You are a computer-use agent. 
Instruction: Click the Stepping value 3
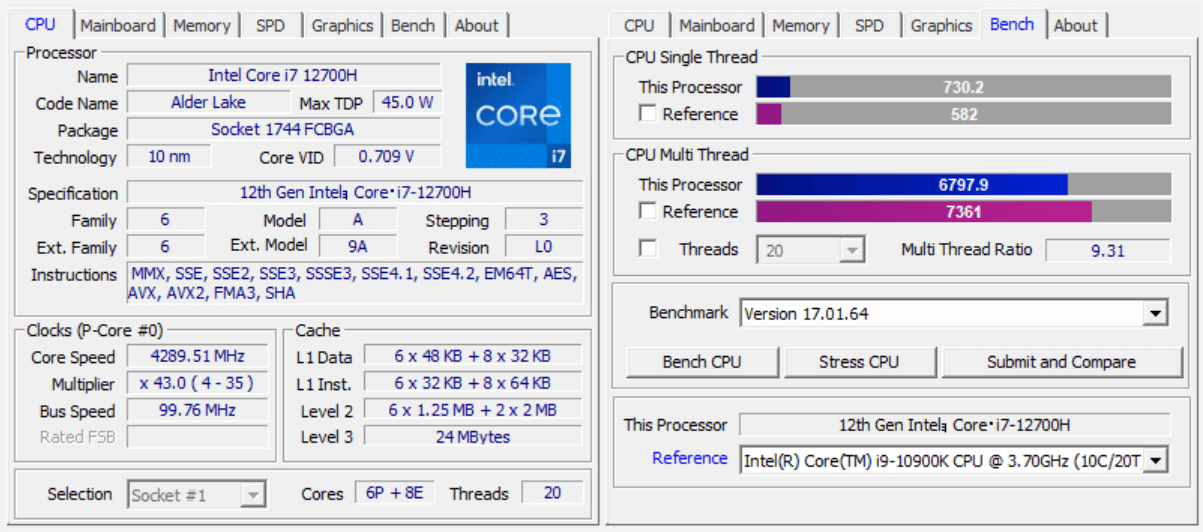click(544, 219)
